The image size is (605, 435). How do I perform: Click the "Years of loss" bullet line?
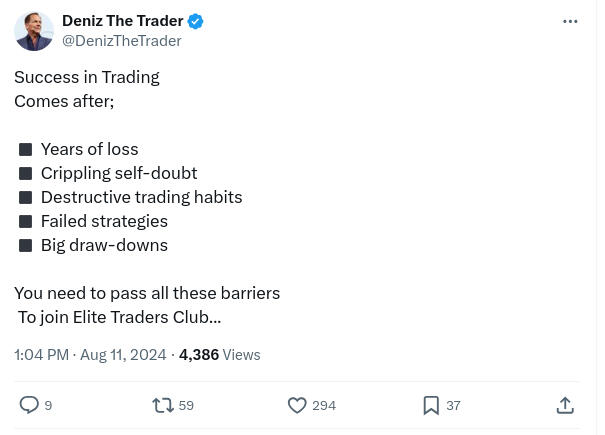[89, 149]
